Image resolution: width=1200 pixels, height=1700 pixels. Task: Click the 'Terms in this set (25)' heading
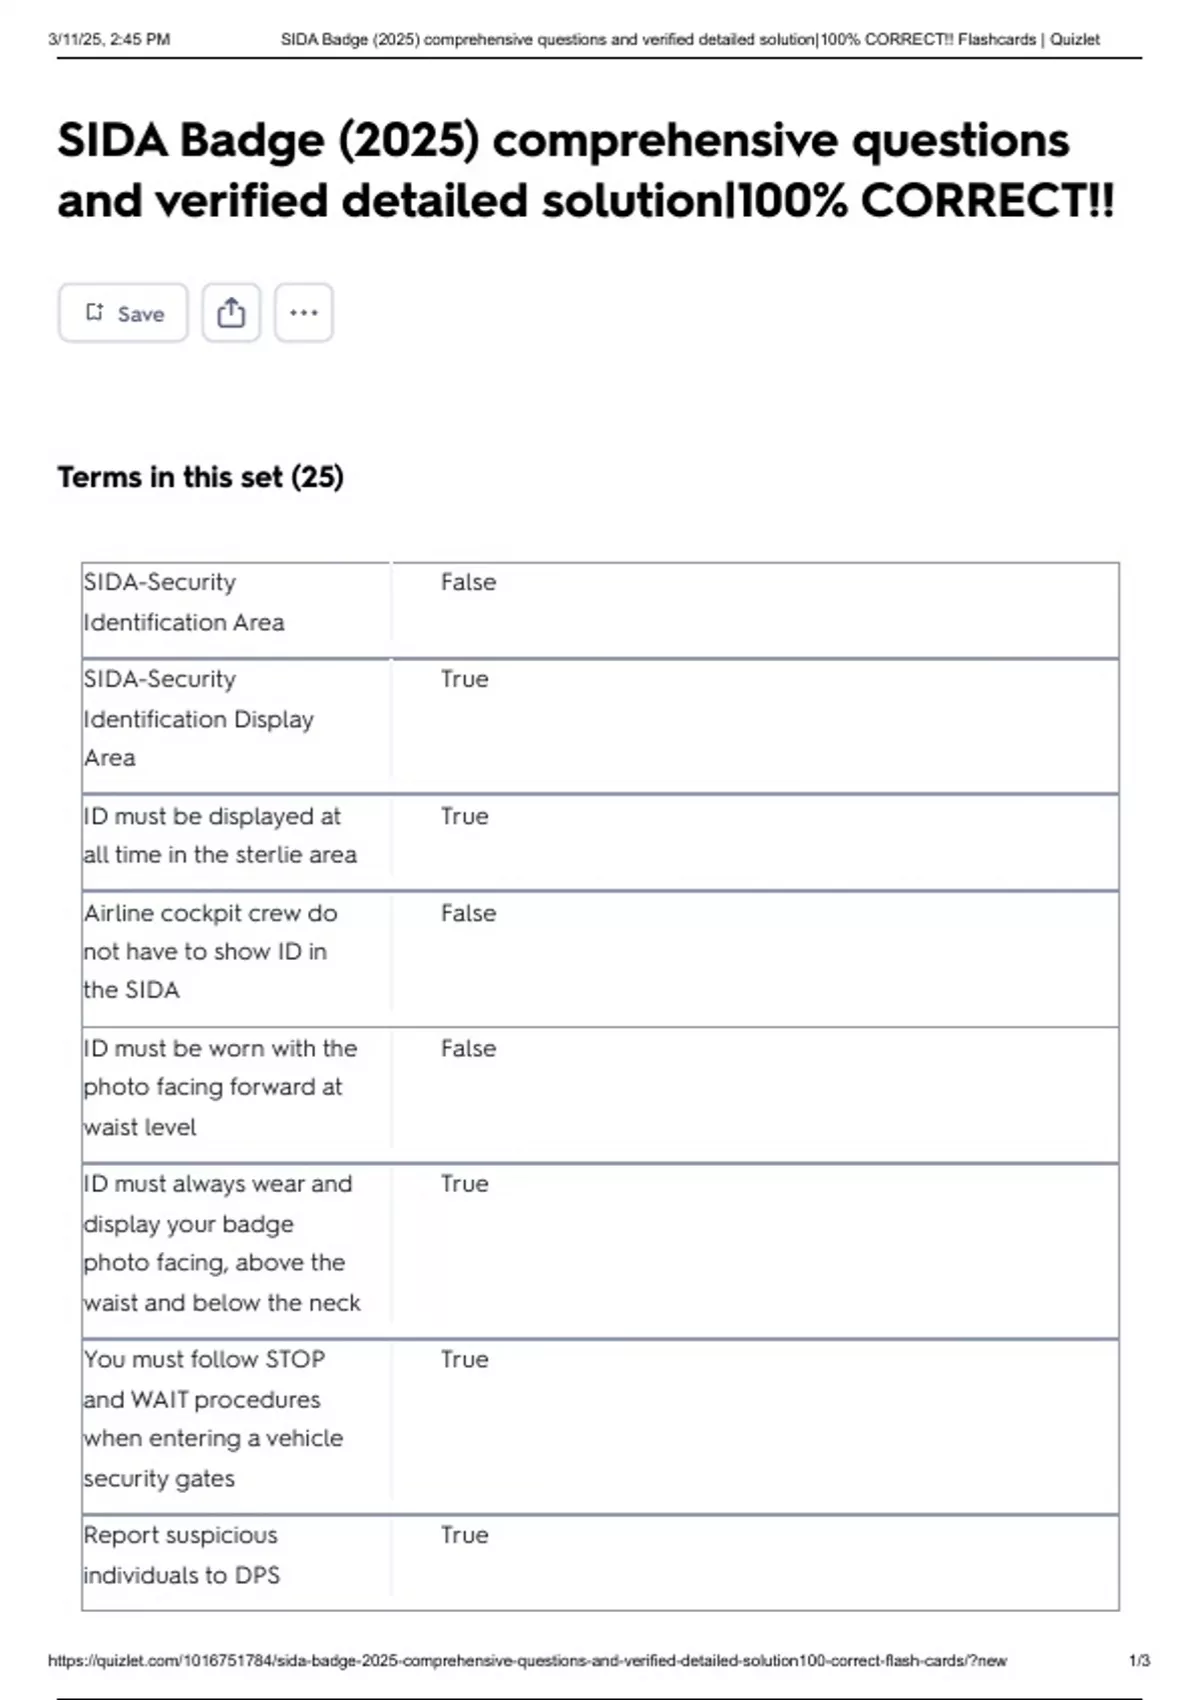pyautogui.click(x=200, y=477)
